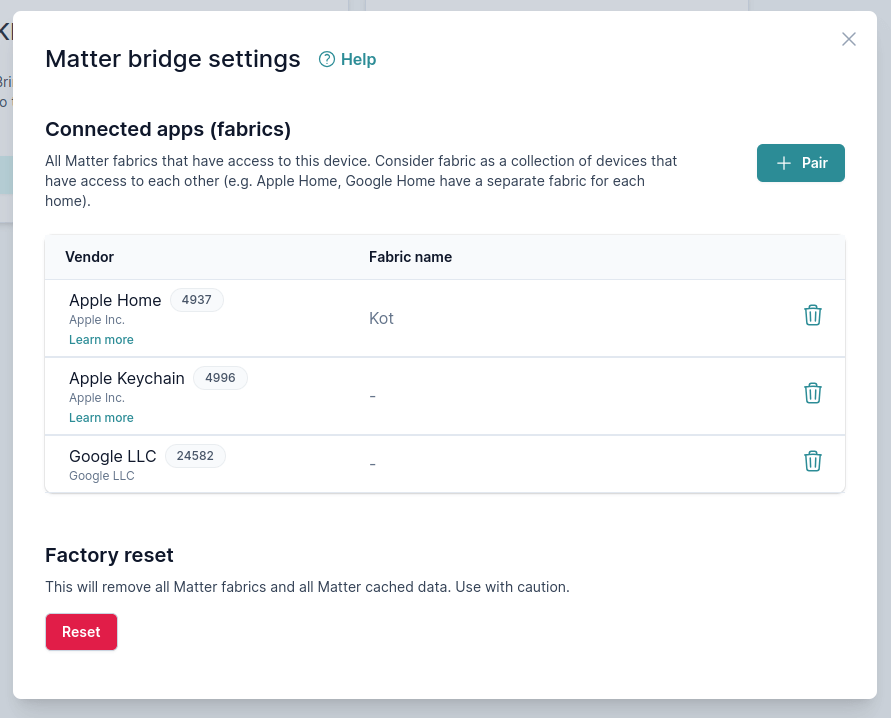This screenshot has height=718, width=891.
Task: Click the Kot fabric name
Action: tap(381, 318)
